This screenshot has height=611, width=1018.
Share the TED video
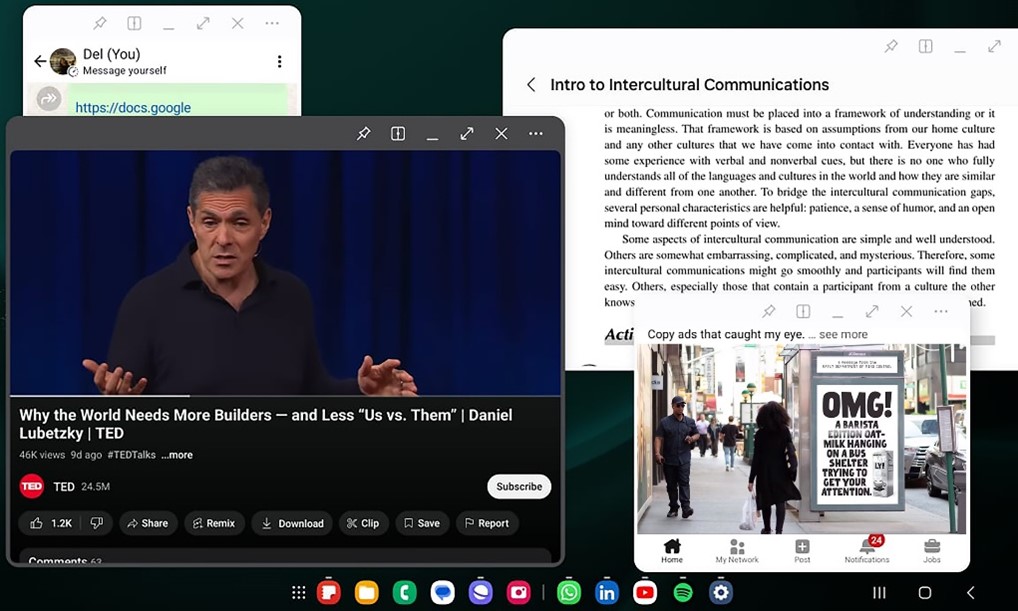[x=148, y=523]
